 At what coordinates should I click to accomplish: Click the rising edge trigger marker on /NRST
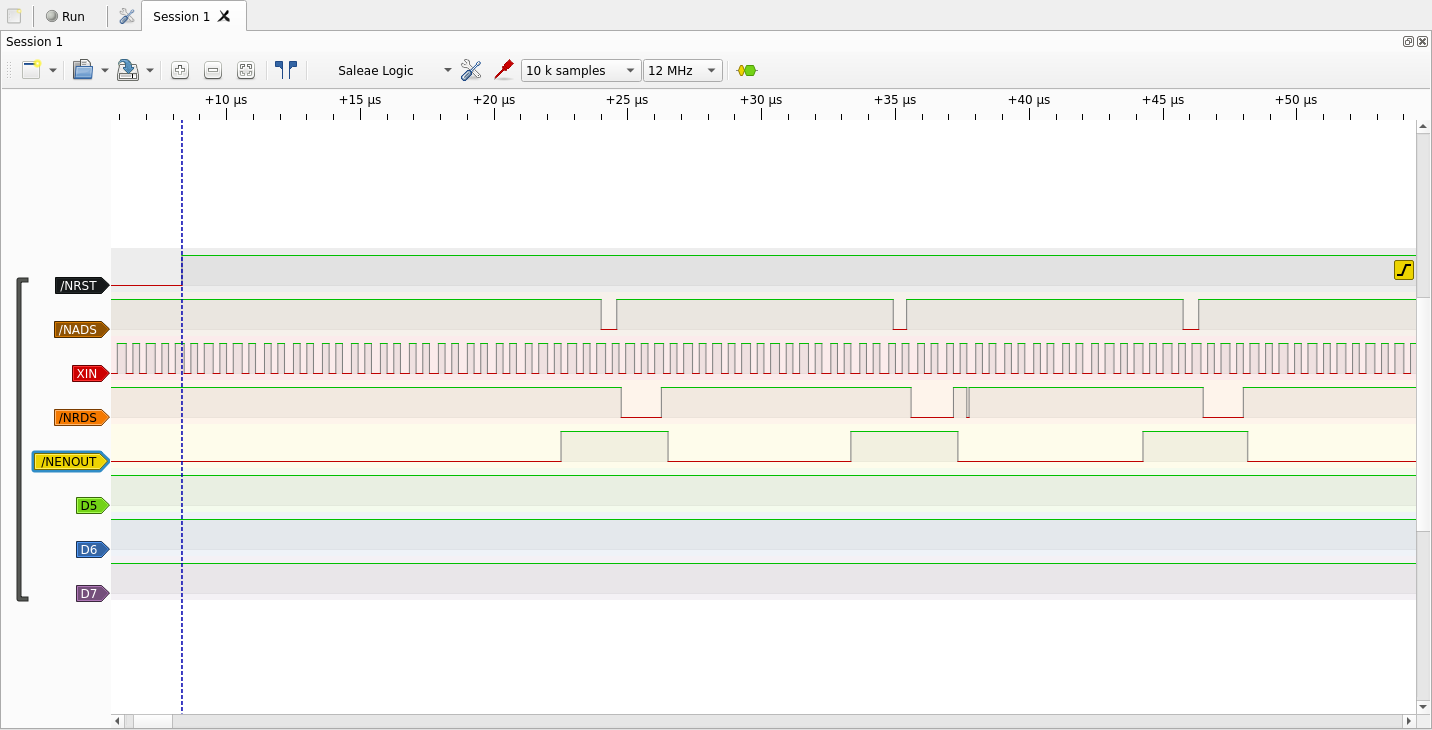(1404, 270)
